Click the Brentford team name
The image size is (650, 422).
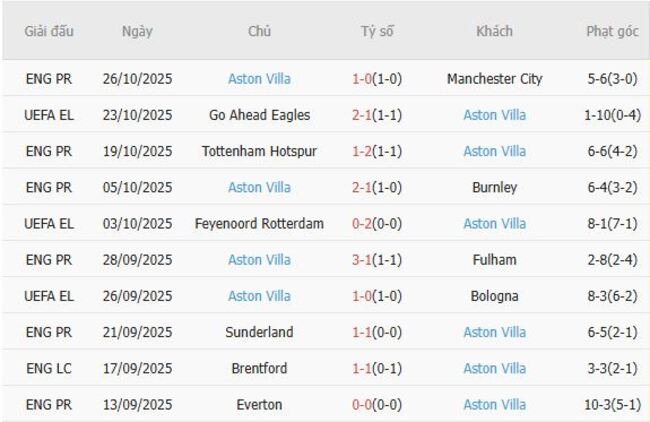[x=259, y=368]
